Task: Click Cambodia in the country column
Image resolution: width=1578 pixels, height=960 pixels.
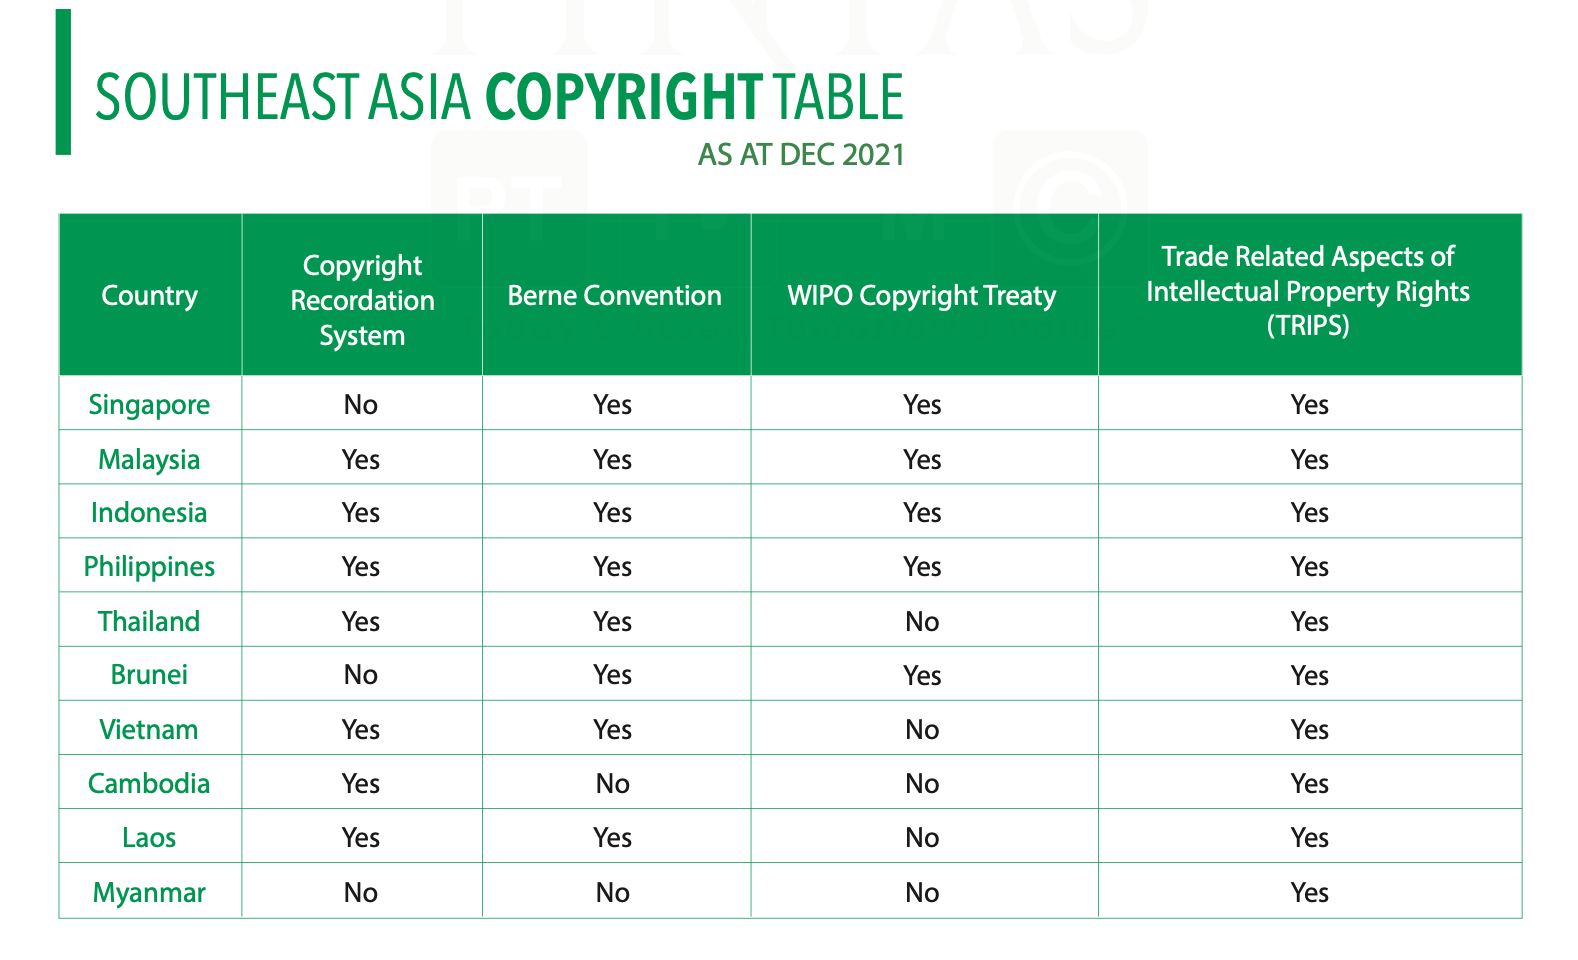Action: pos(150,783)
